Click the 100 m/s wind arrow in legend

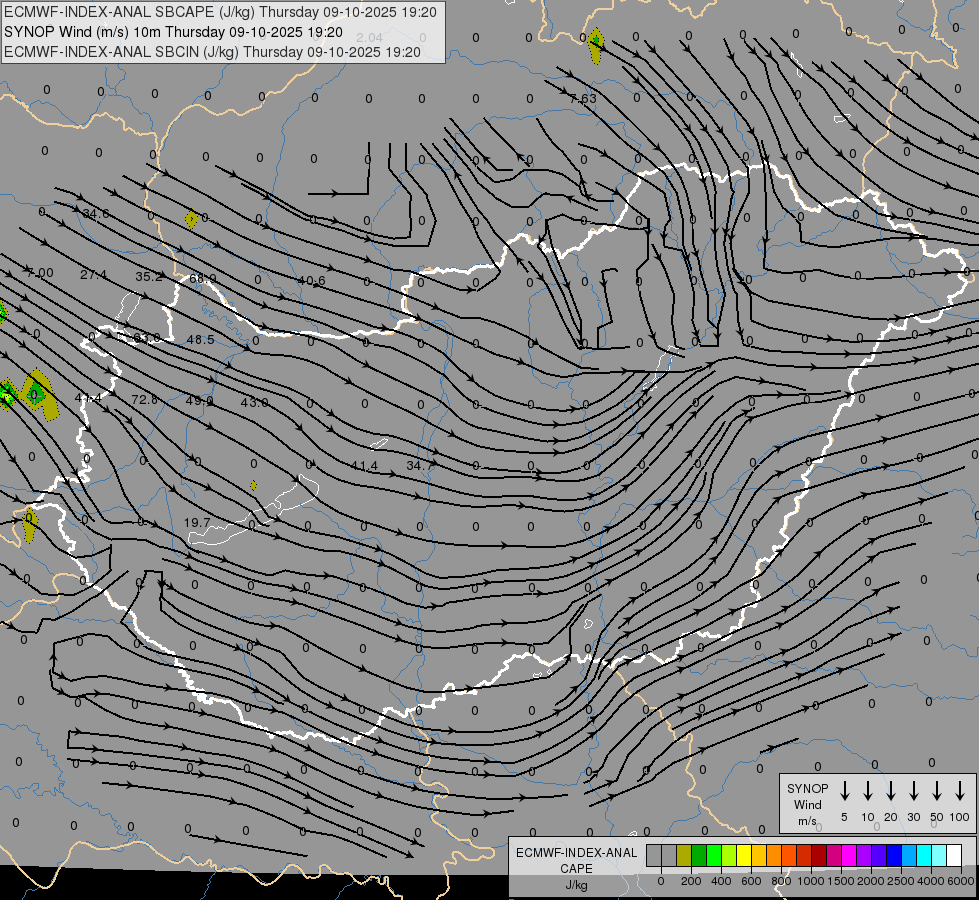point(960,791)
